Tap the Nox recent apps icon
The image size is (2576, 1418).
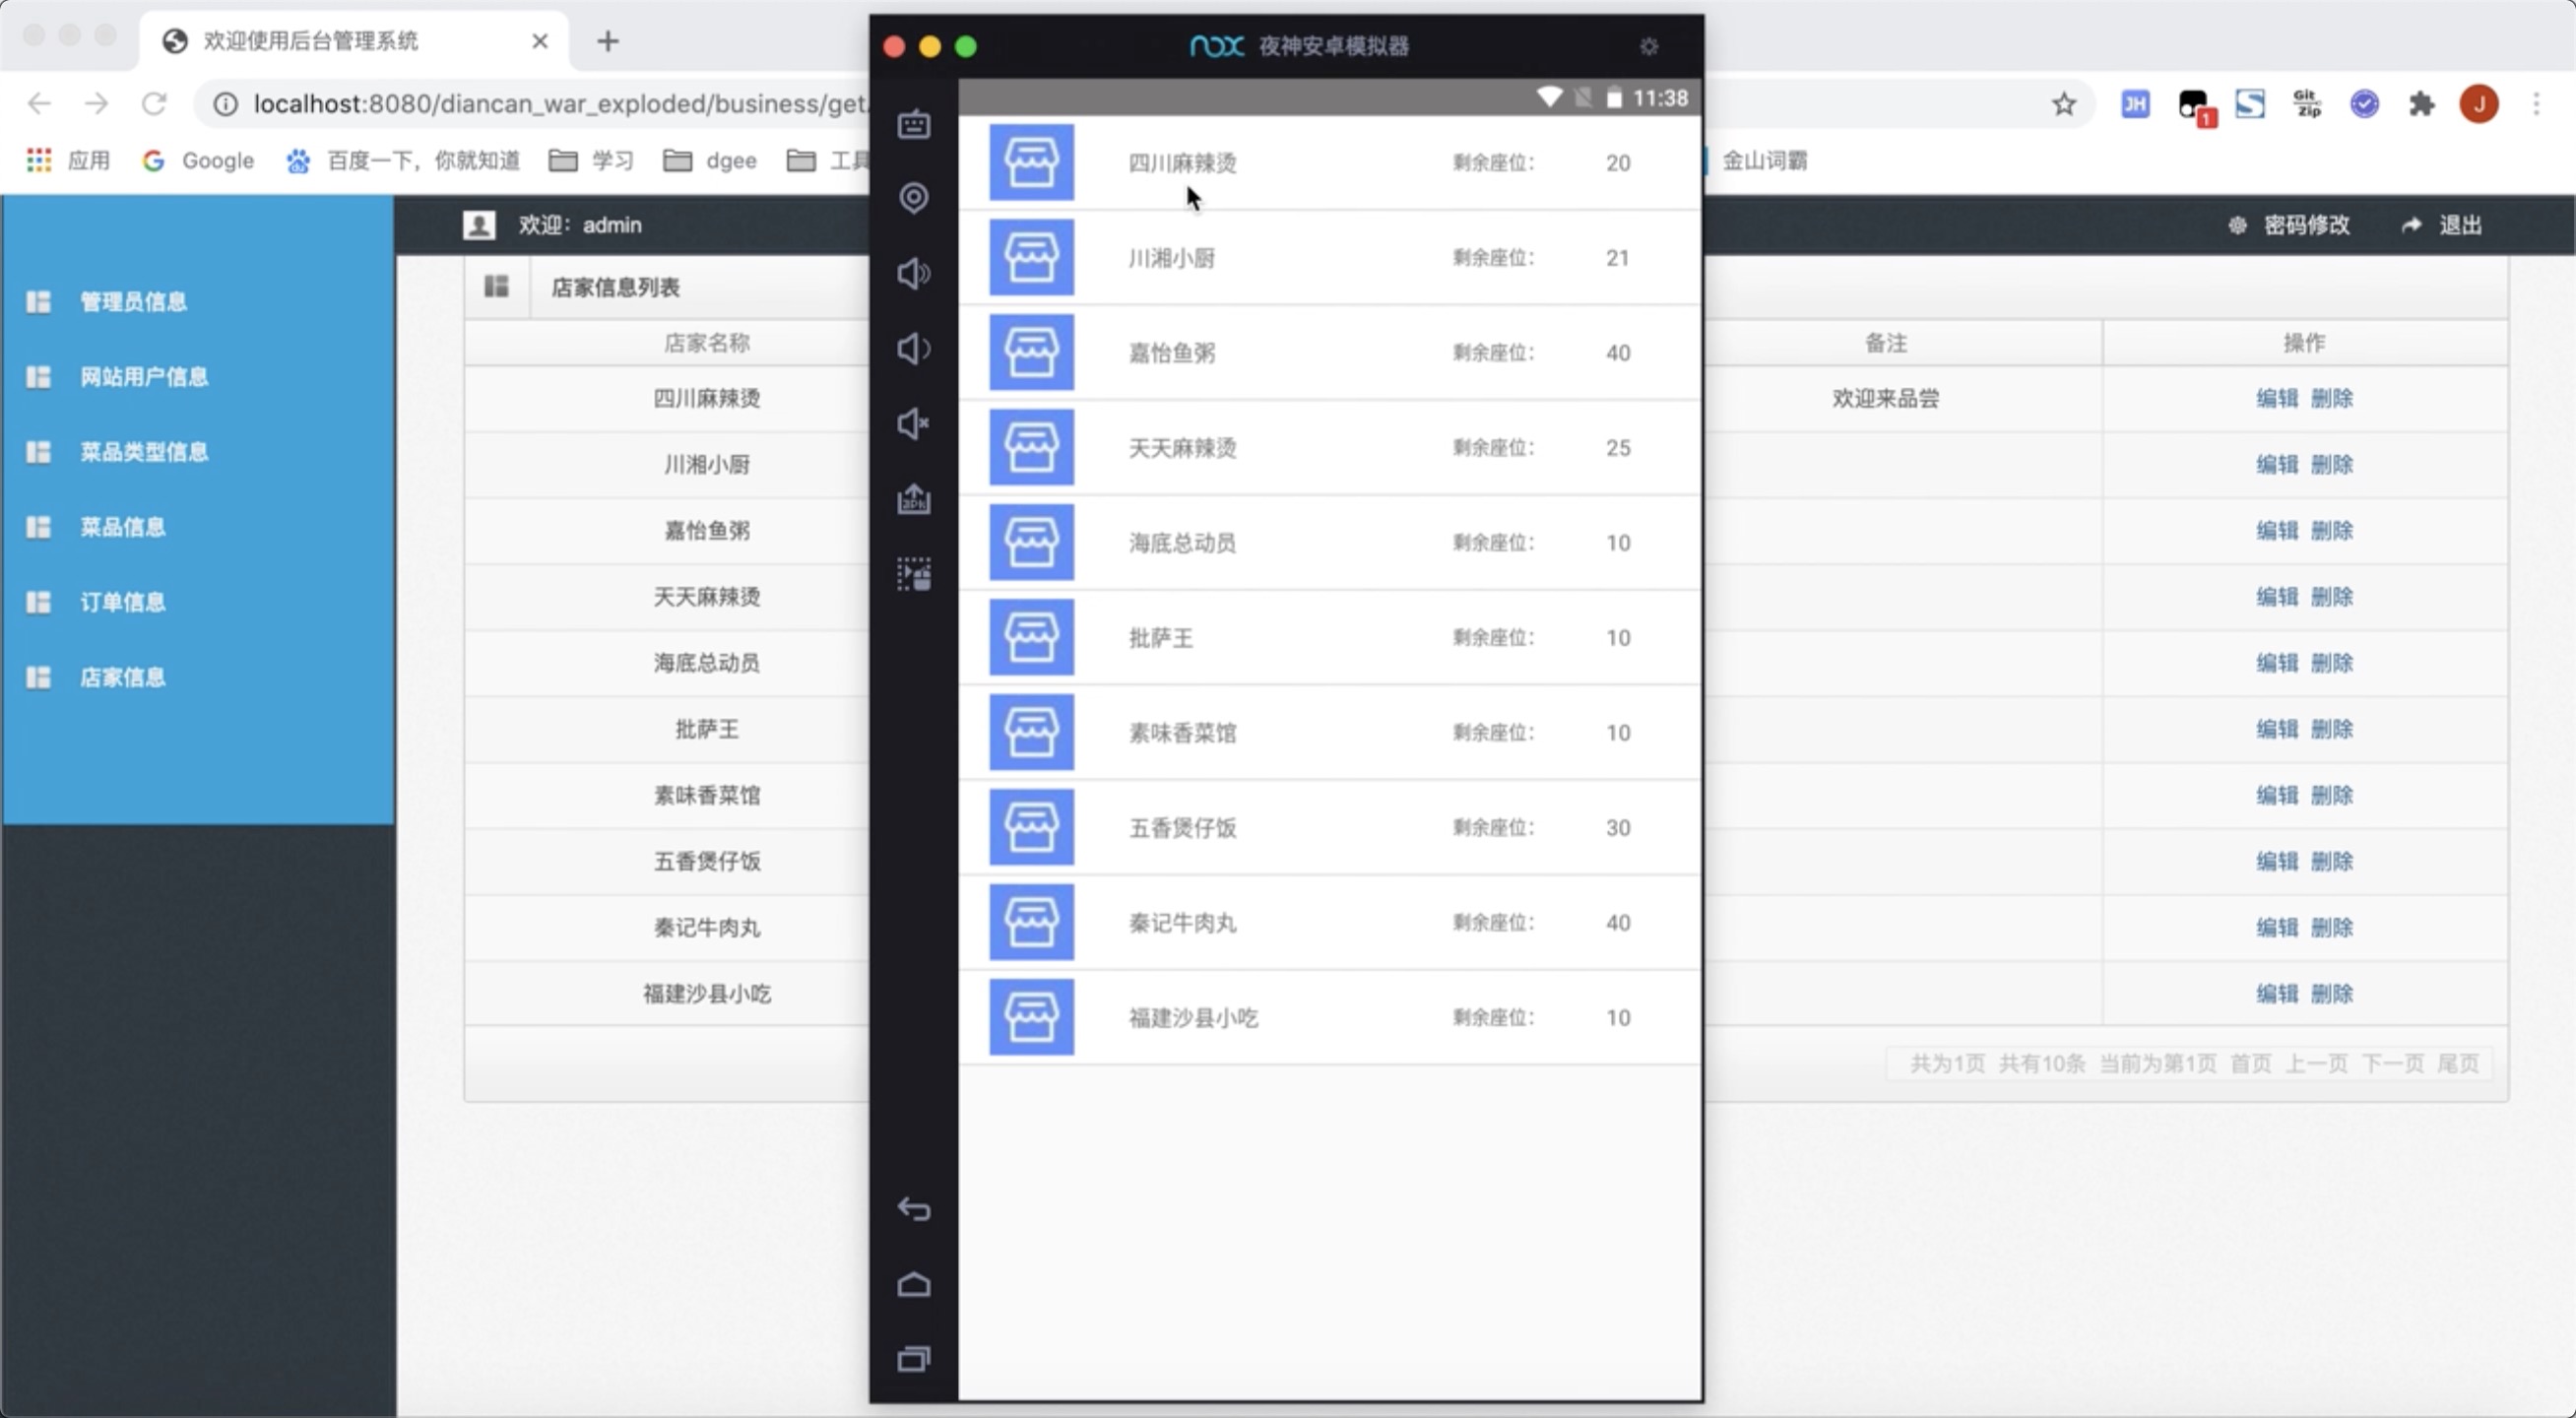(x=913, y=1359)
